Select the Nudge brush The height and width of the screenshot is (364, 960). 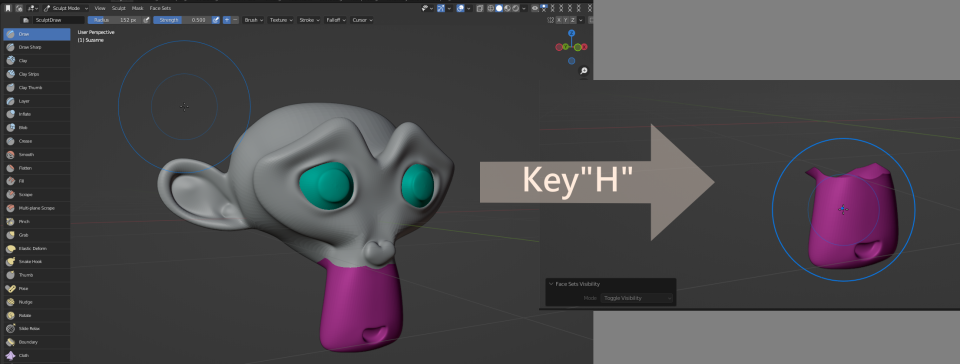[x=36, y=302]
